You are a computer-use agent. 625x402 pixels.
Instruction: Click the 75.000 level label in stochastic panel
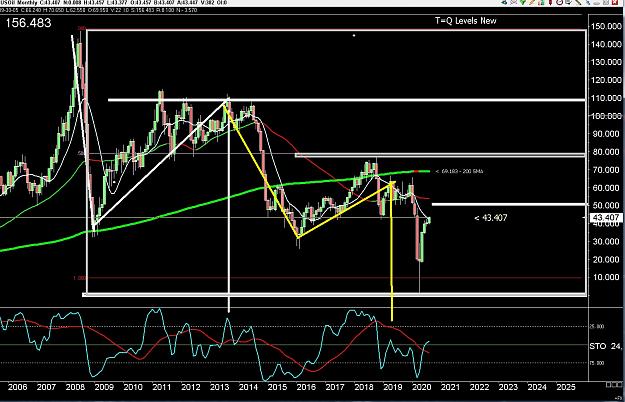pyautogui.click(x=597, y=363)
